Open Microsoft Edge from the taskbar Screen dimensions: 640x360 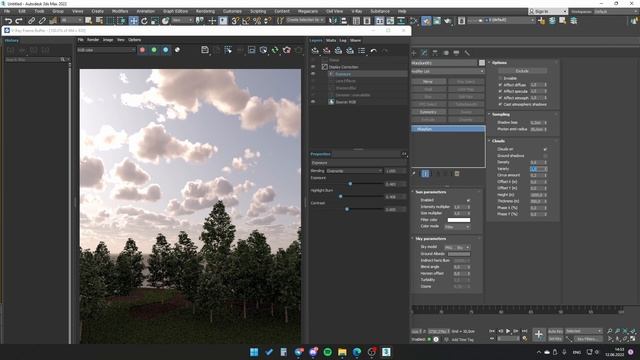pyautogui.click(x=357, y=352)
